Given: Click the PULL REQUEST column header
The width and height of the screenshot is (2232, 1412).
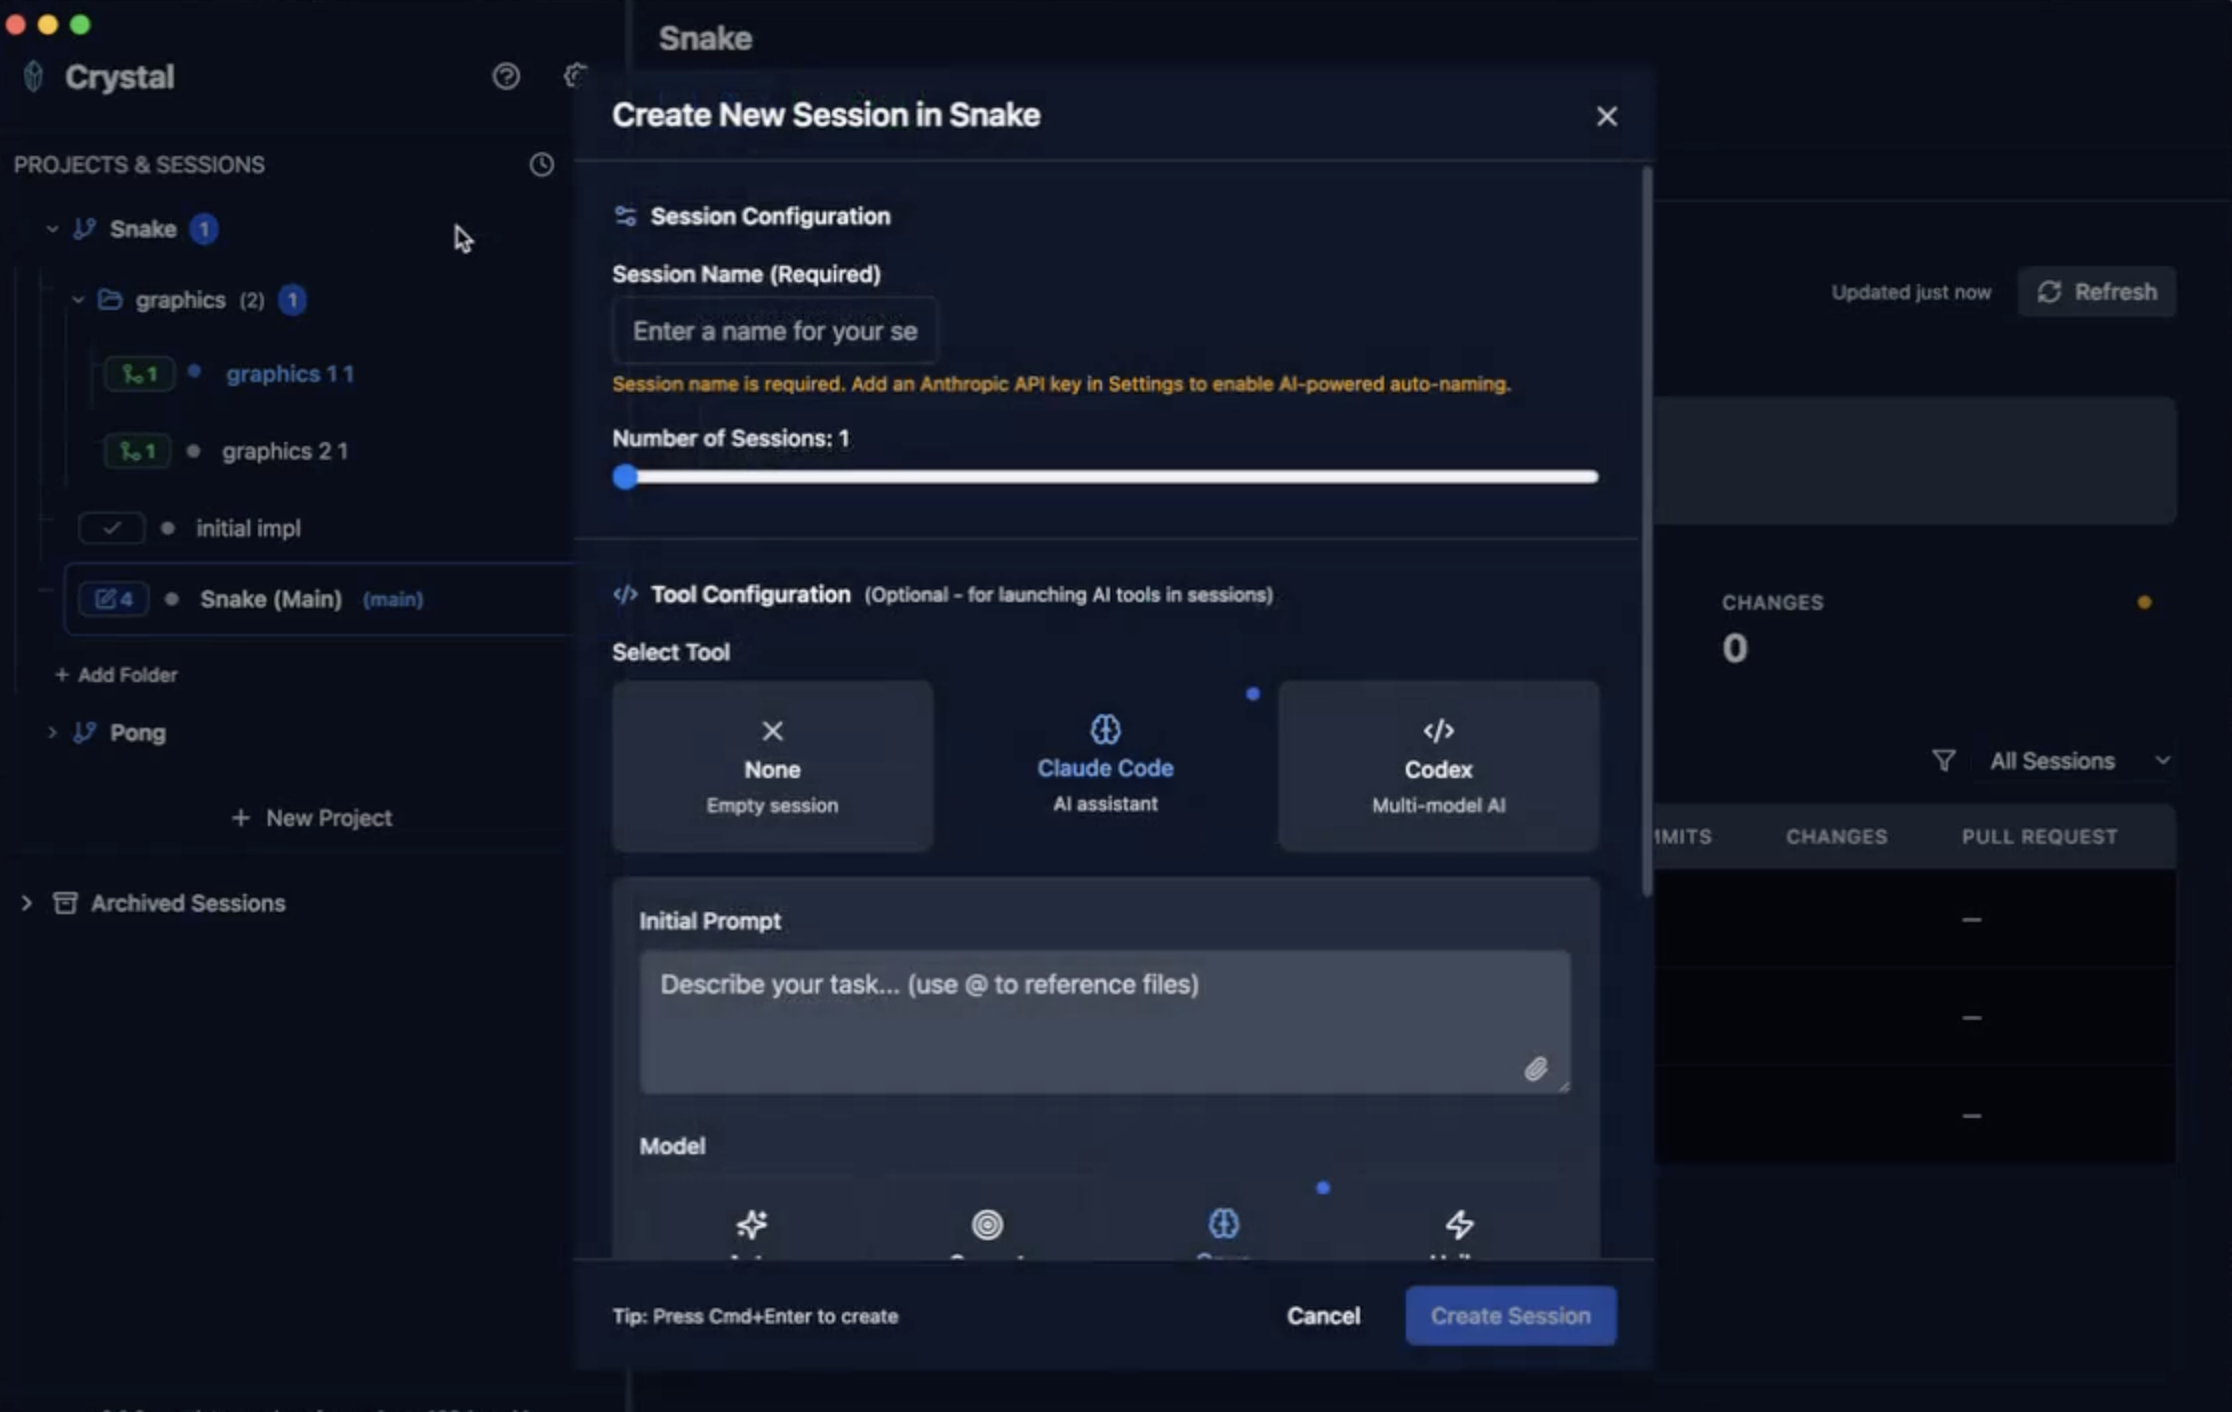Looking at the screenshot, I should (2039, 837).
